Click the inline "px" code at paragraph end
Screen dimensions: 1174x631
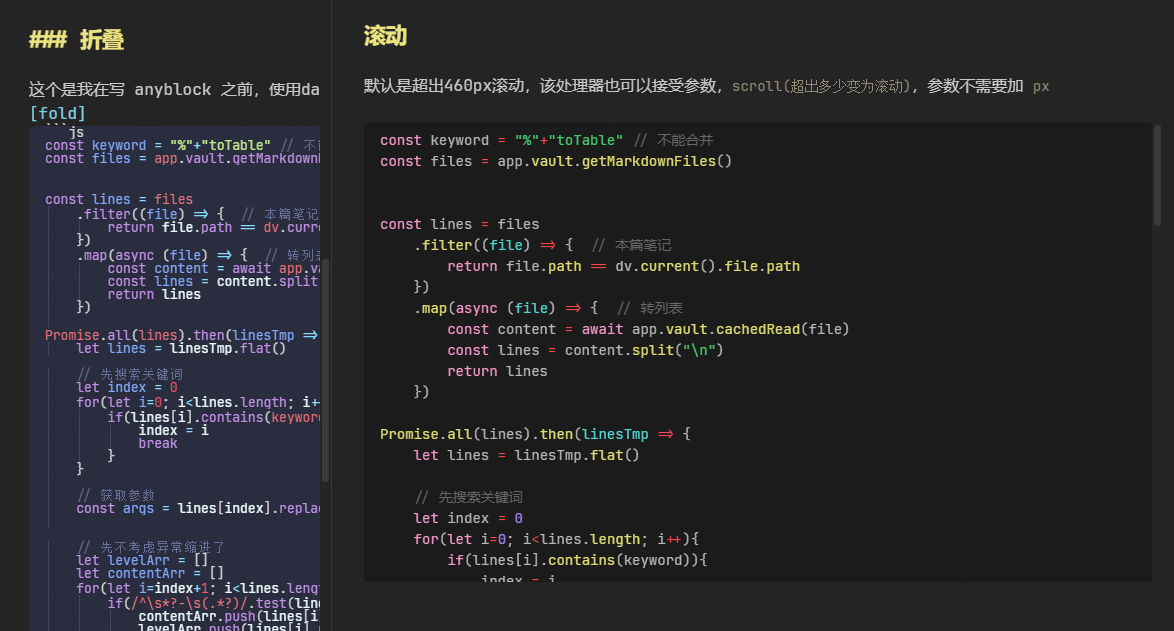[1041, 86]
